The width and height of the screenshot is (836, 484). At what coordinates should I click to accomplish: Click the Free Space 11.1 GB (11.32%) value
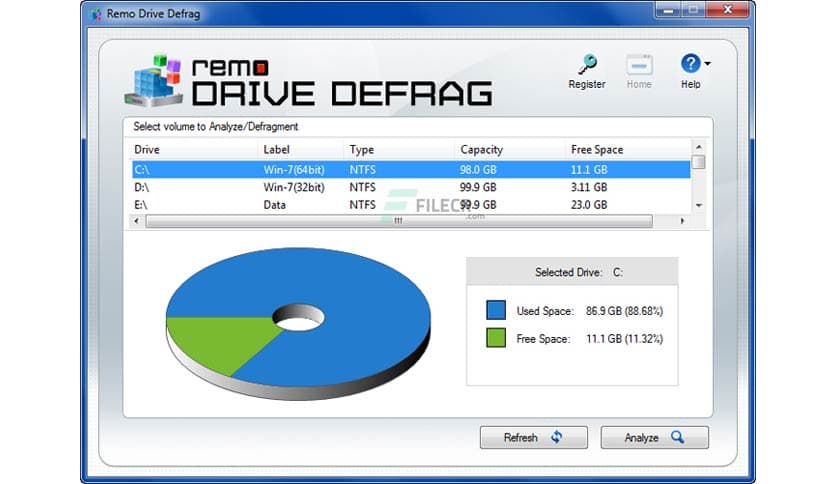pyautogui.click(x=624, y=338)
